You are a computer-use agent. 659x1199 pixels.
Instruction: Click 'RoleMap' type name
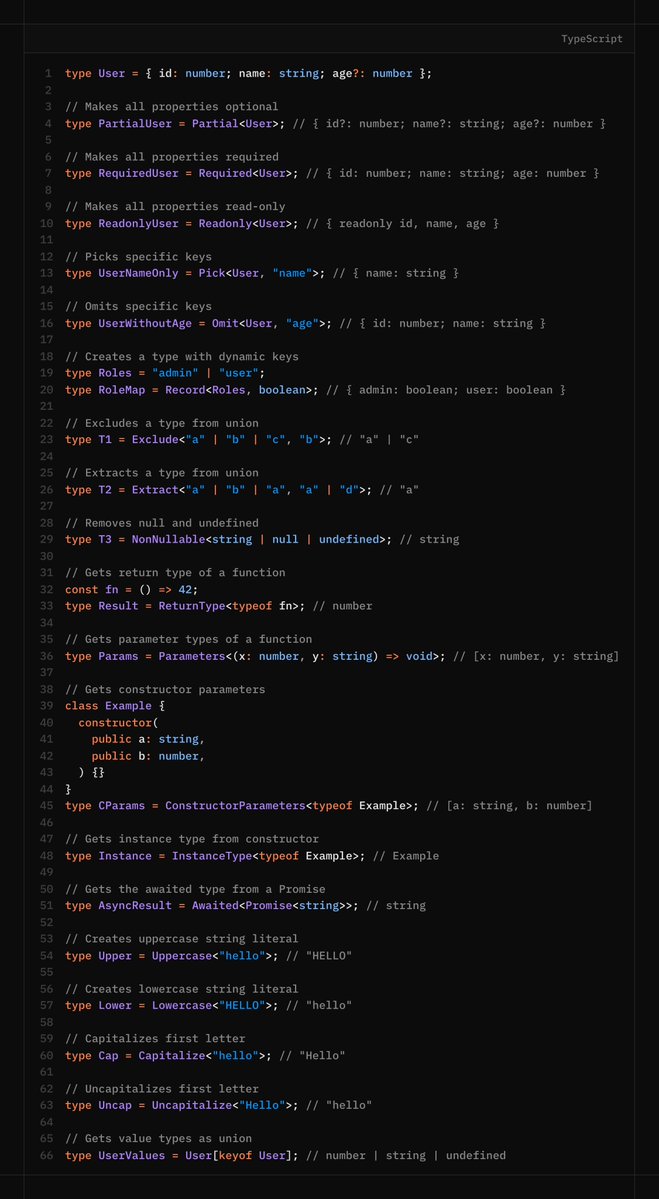click(122, 390)
